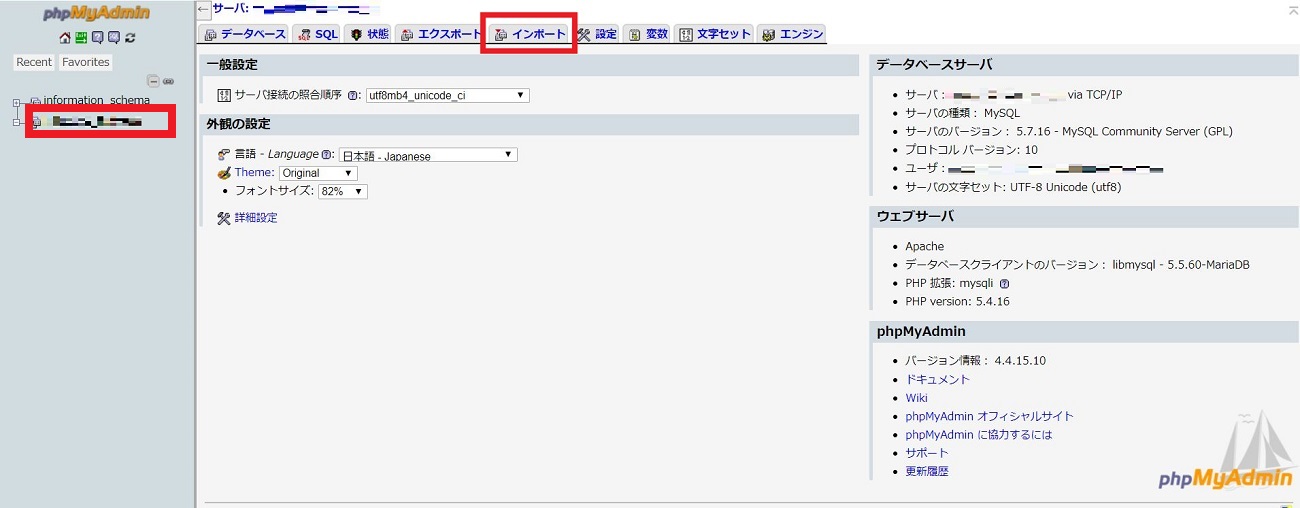Click the Recent button in sidebar
Image resolution: width=1300 pixels, height=508 pixels.
[34, 62]
